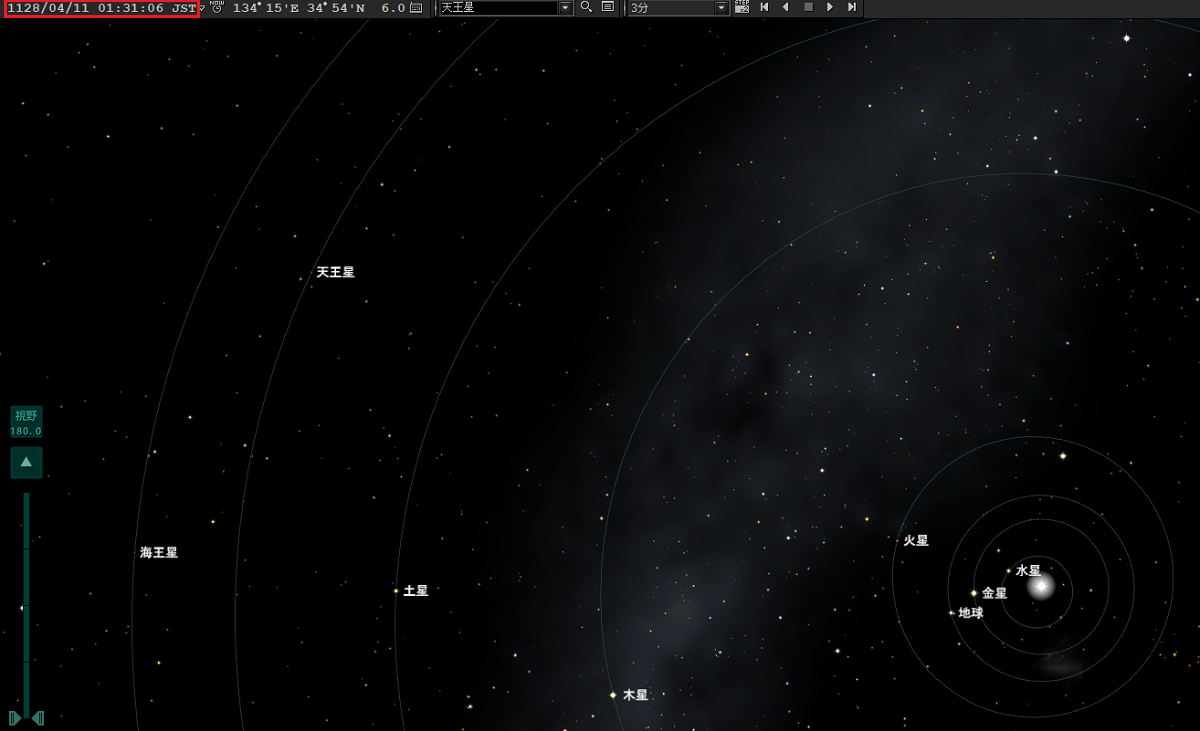Select the 金星 planet label
The width and height of the screenshot is (1200, 731).
995,593
